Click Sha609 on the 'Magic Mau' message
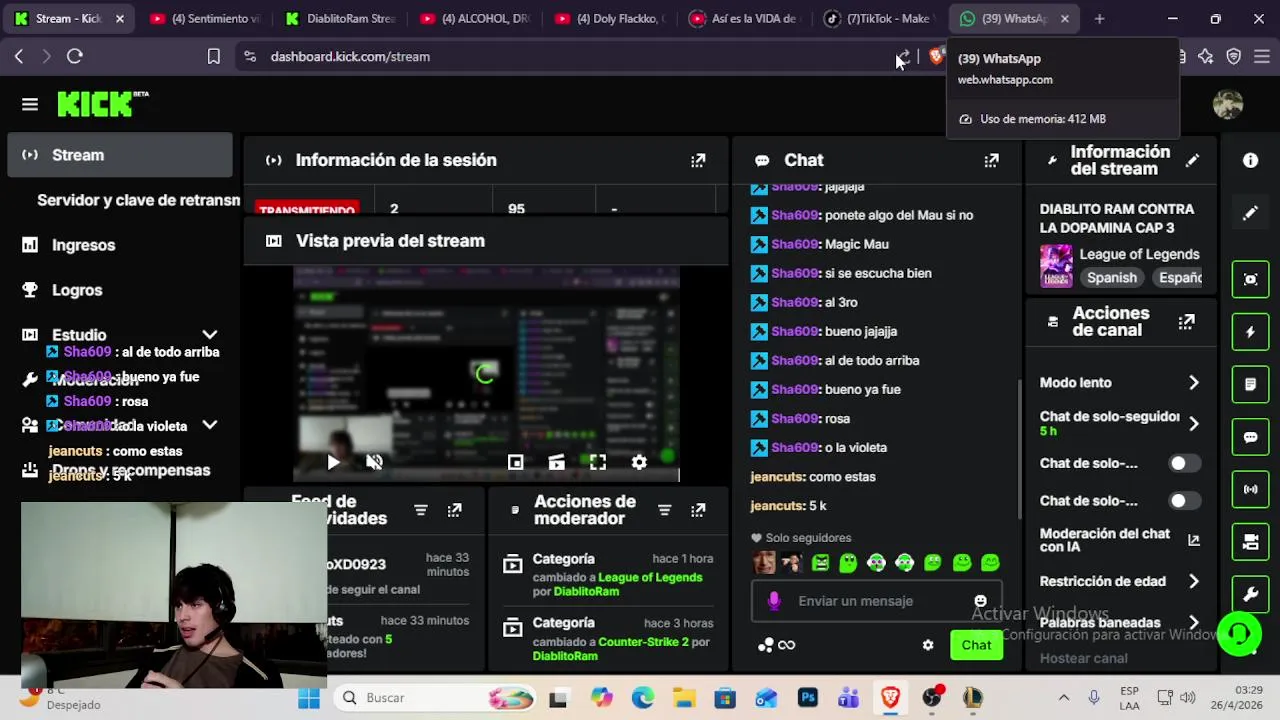 (x=795, y=244)
